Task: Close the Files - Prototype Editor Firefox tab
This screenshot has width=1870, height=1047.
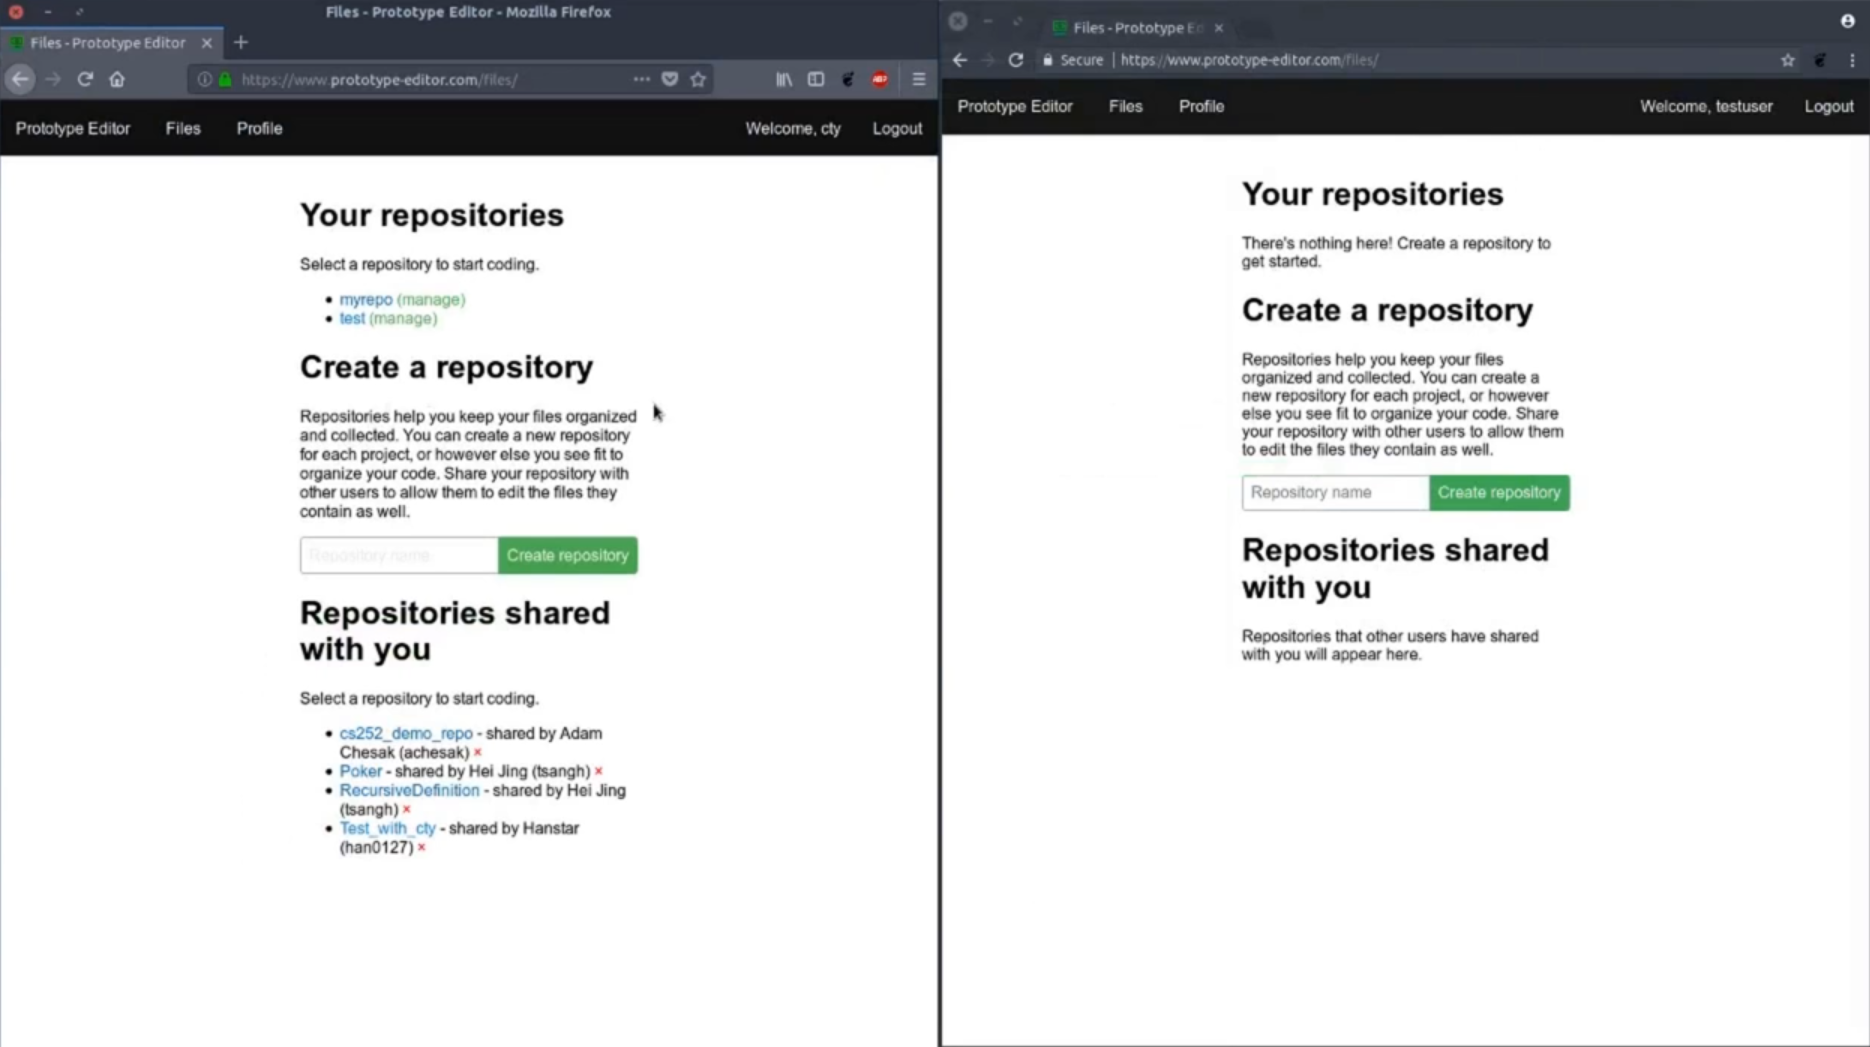Action: pos(207,43)
